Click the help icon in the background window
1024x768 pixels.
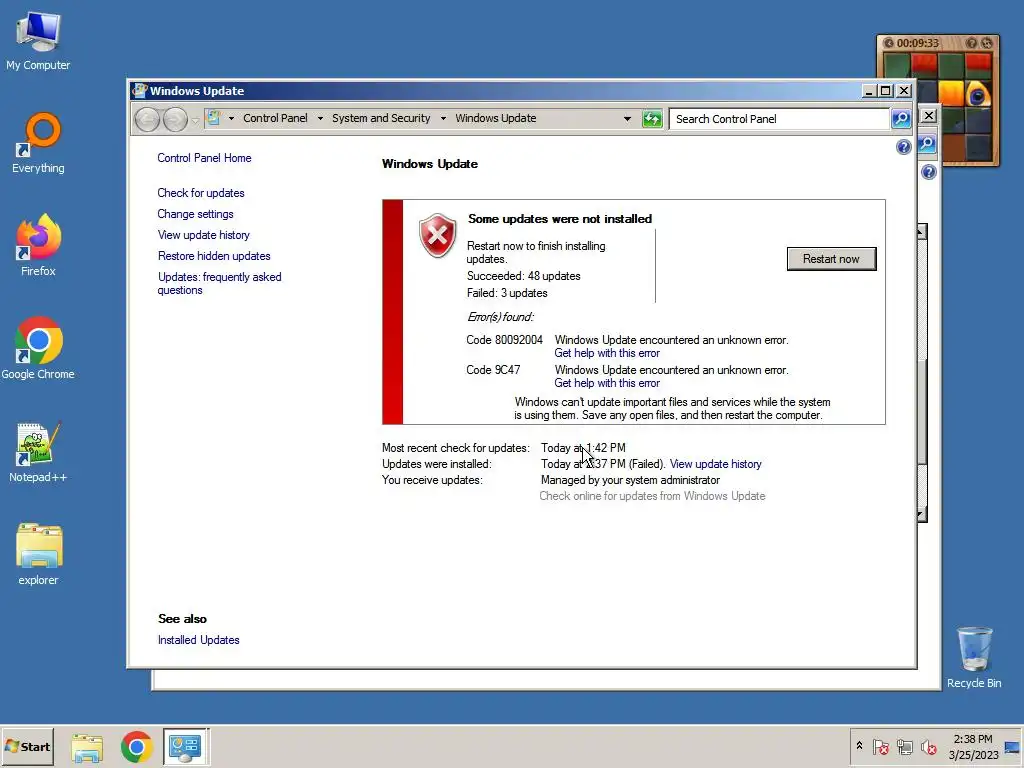click(x=929, y=172)
